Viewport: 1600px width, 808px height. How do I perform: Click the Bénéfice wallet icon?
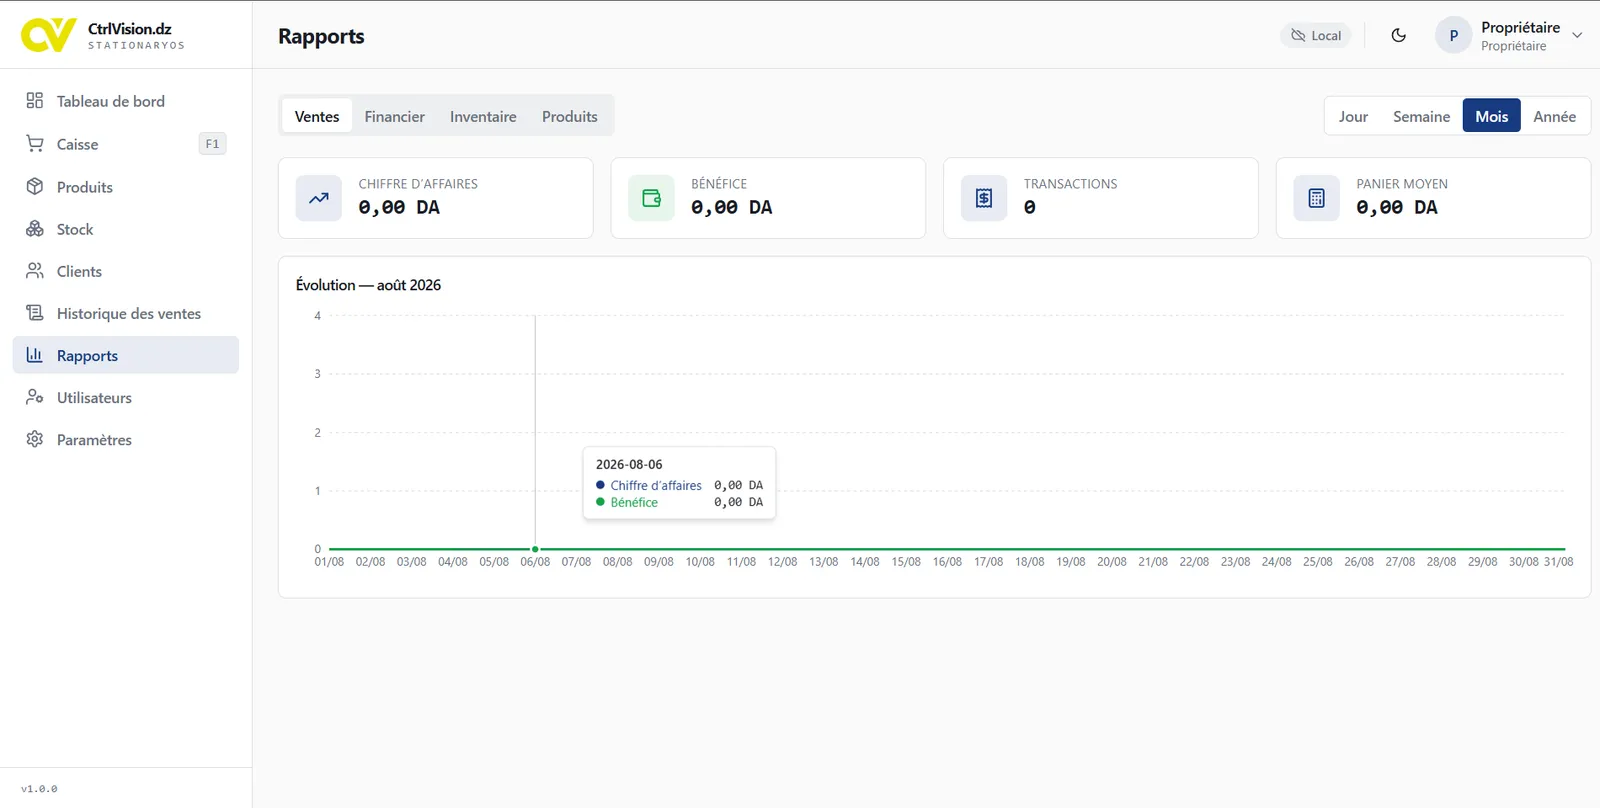click(x=651, y=198)
